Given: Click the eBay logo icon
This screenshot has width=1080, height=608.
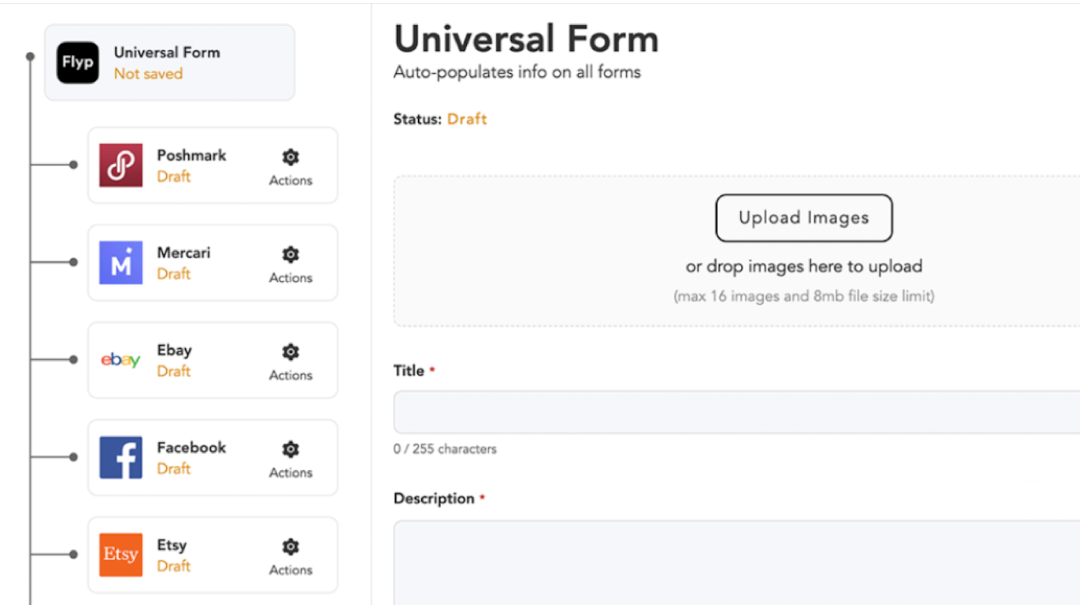Looking at the screenshot, I should (120, 360).
